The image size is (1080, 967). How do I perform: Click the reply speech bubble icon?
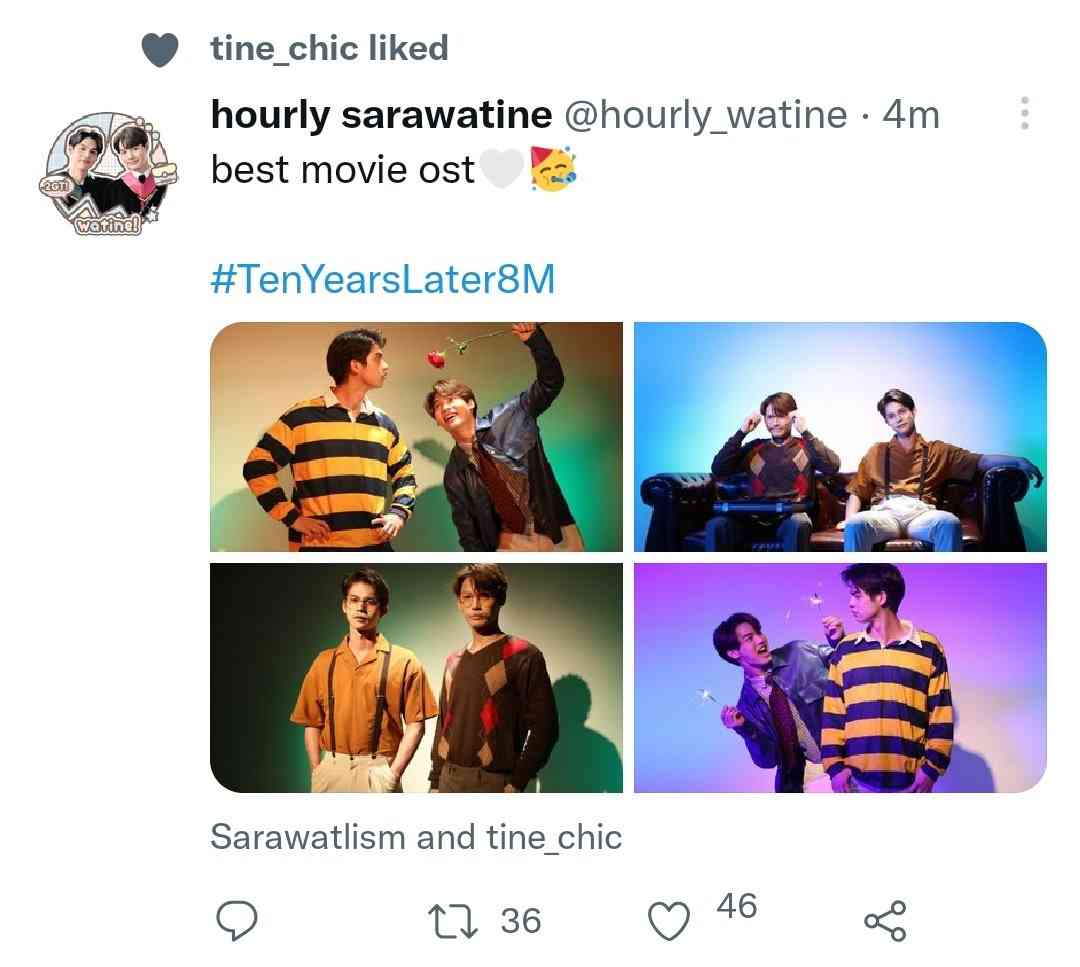(236, 920)
